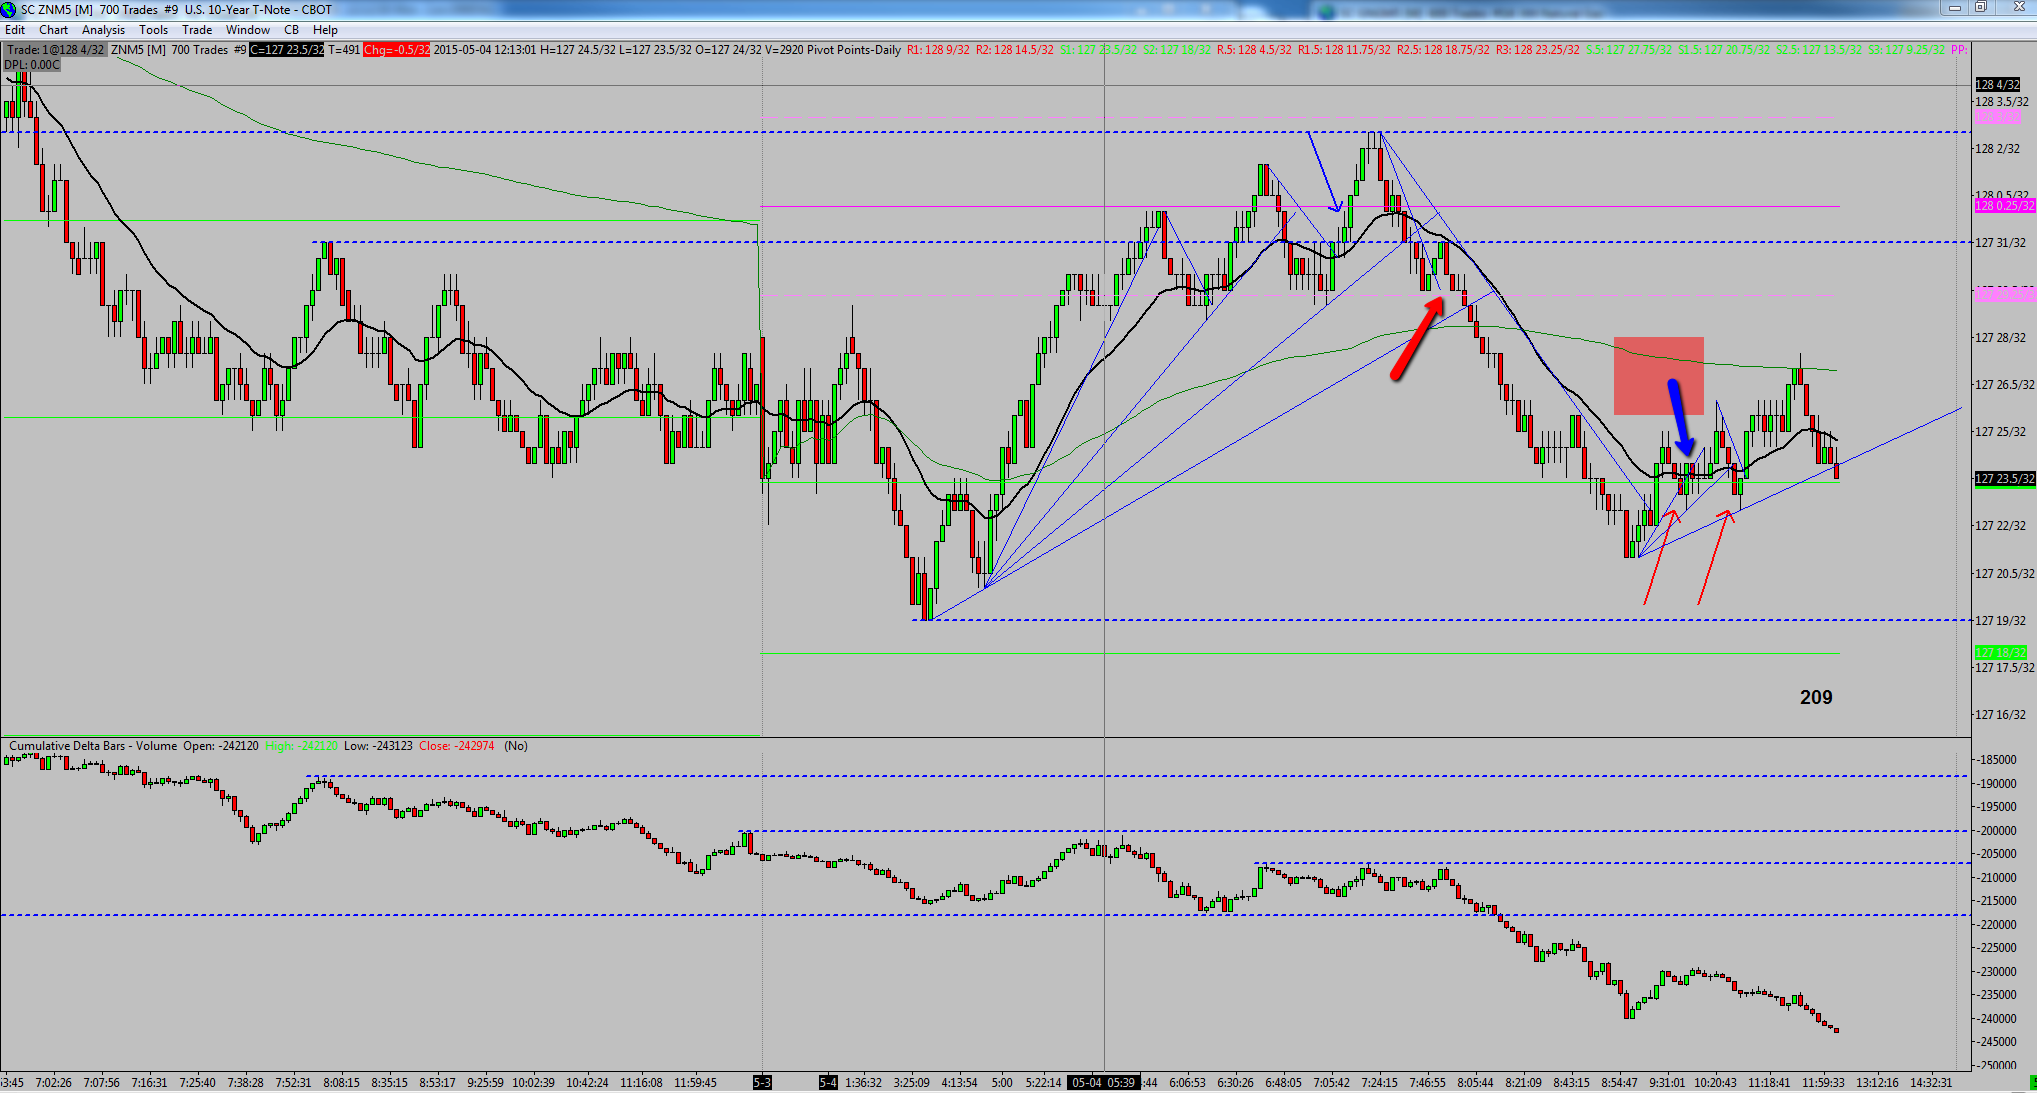
Task: Click the 'R2: 128 14.5/32' pivot value
Action: coord(1015,50)
